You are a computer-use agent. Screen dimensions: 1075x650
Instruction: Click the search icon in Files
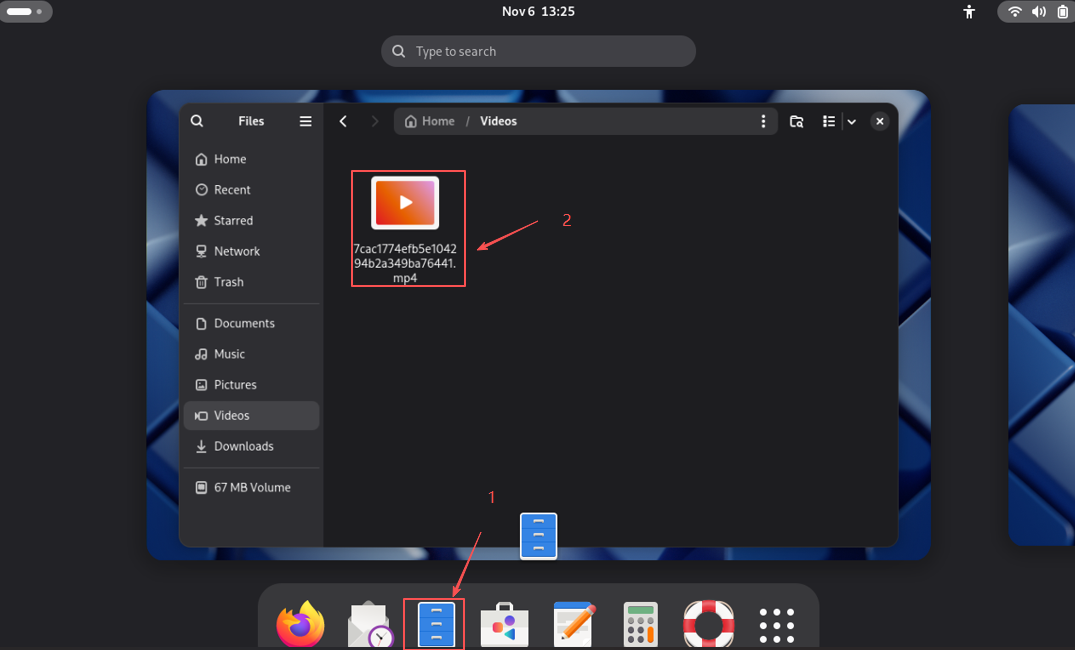(x=197, y=121)
